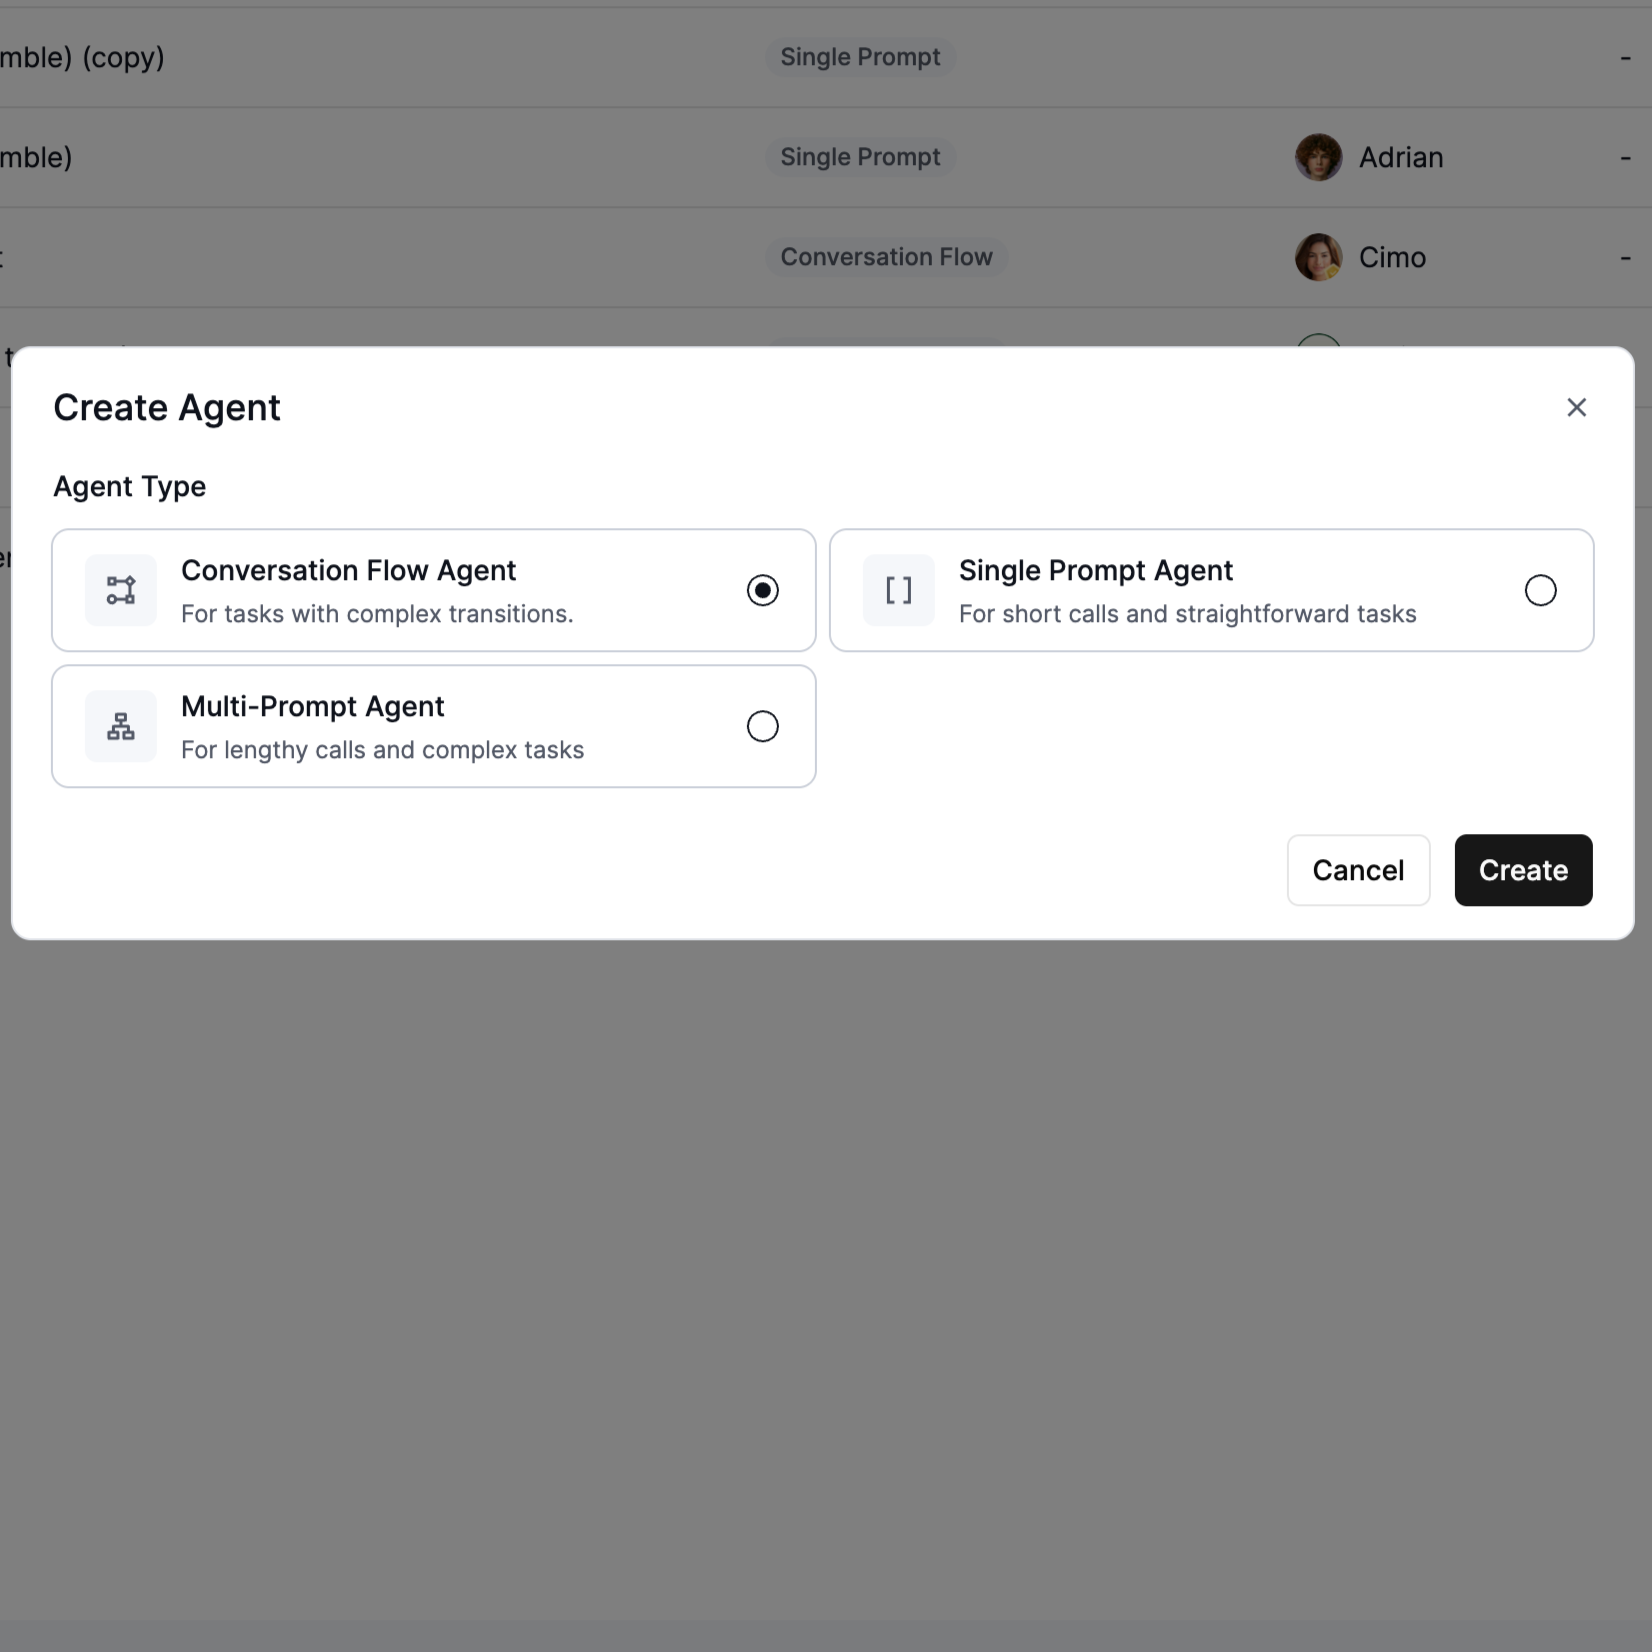Click the Cancel button
Viewport: 1652px width, 1652px height.
click(1358, 870)
